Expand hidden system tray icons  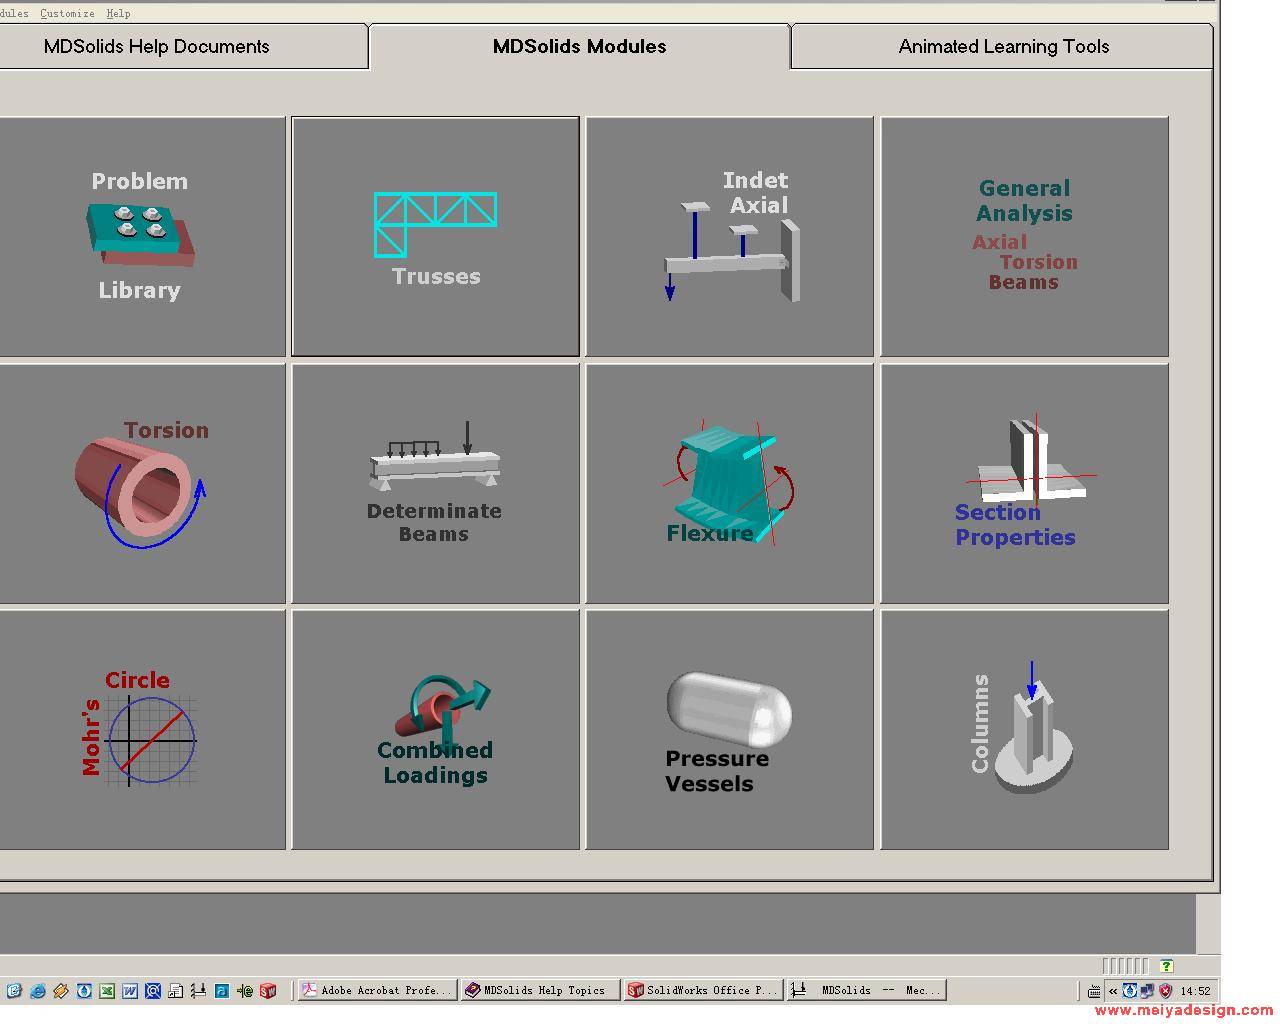coord(1113,991)
